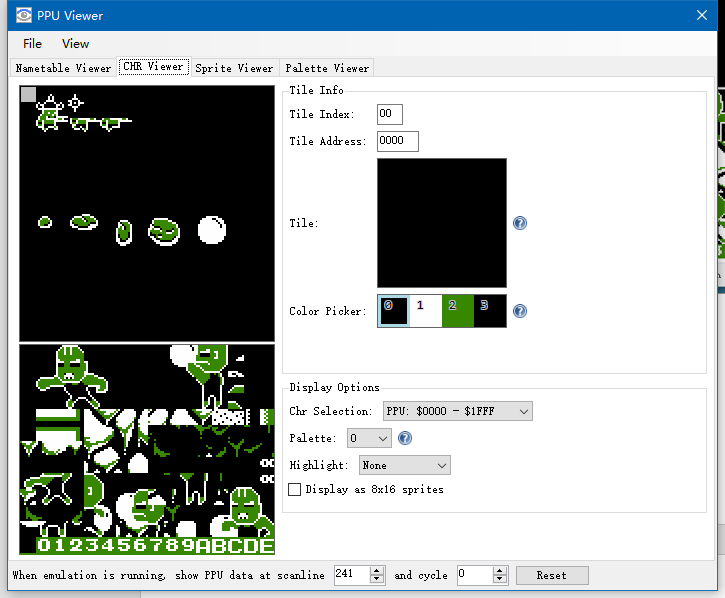Increase the scanline value with up arrow
Screen dimensions: 725x598
pyautogui.click(x=377, y=571)
